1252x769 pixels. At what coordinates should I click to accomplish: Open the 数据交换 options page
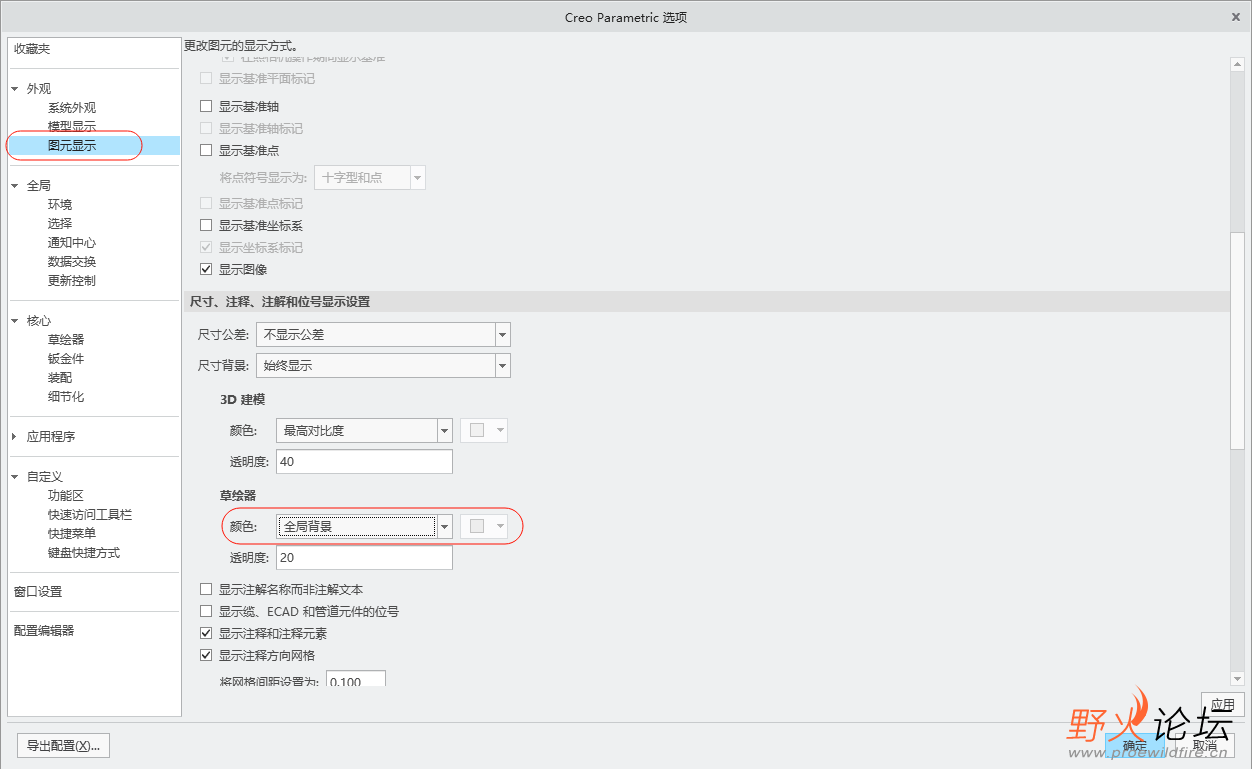coord(72,262)
